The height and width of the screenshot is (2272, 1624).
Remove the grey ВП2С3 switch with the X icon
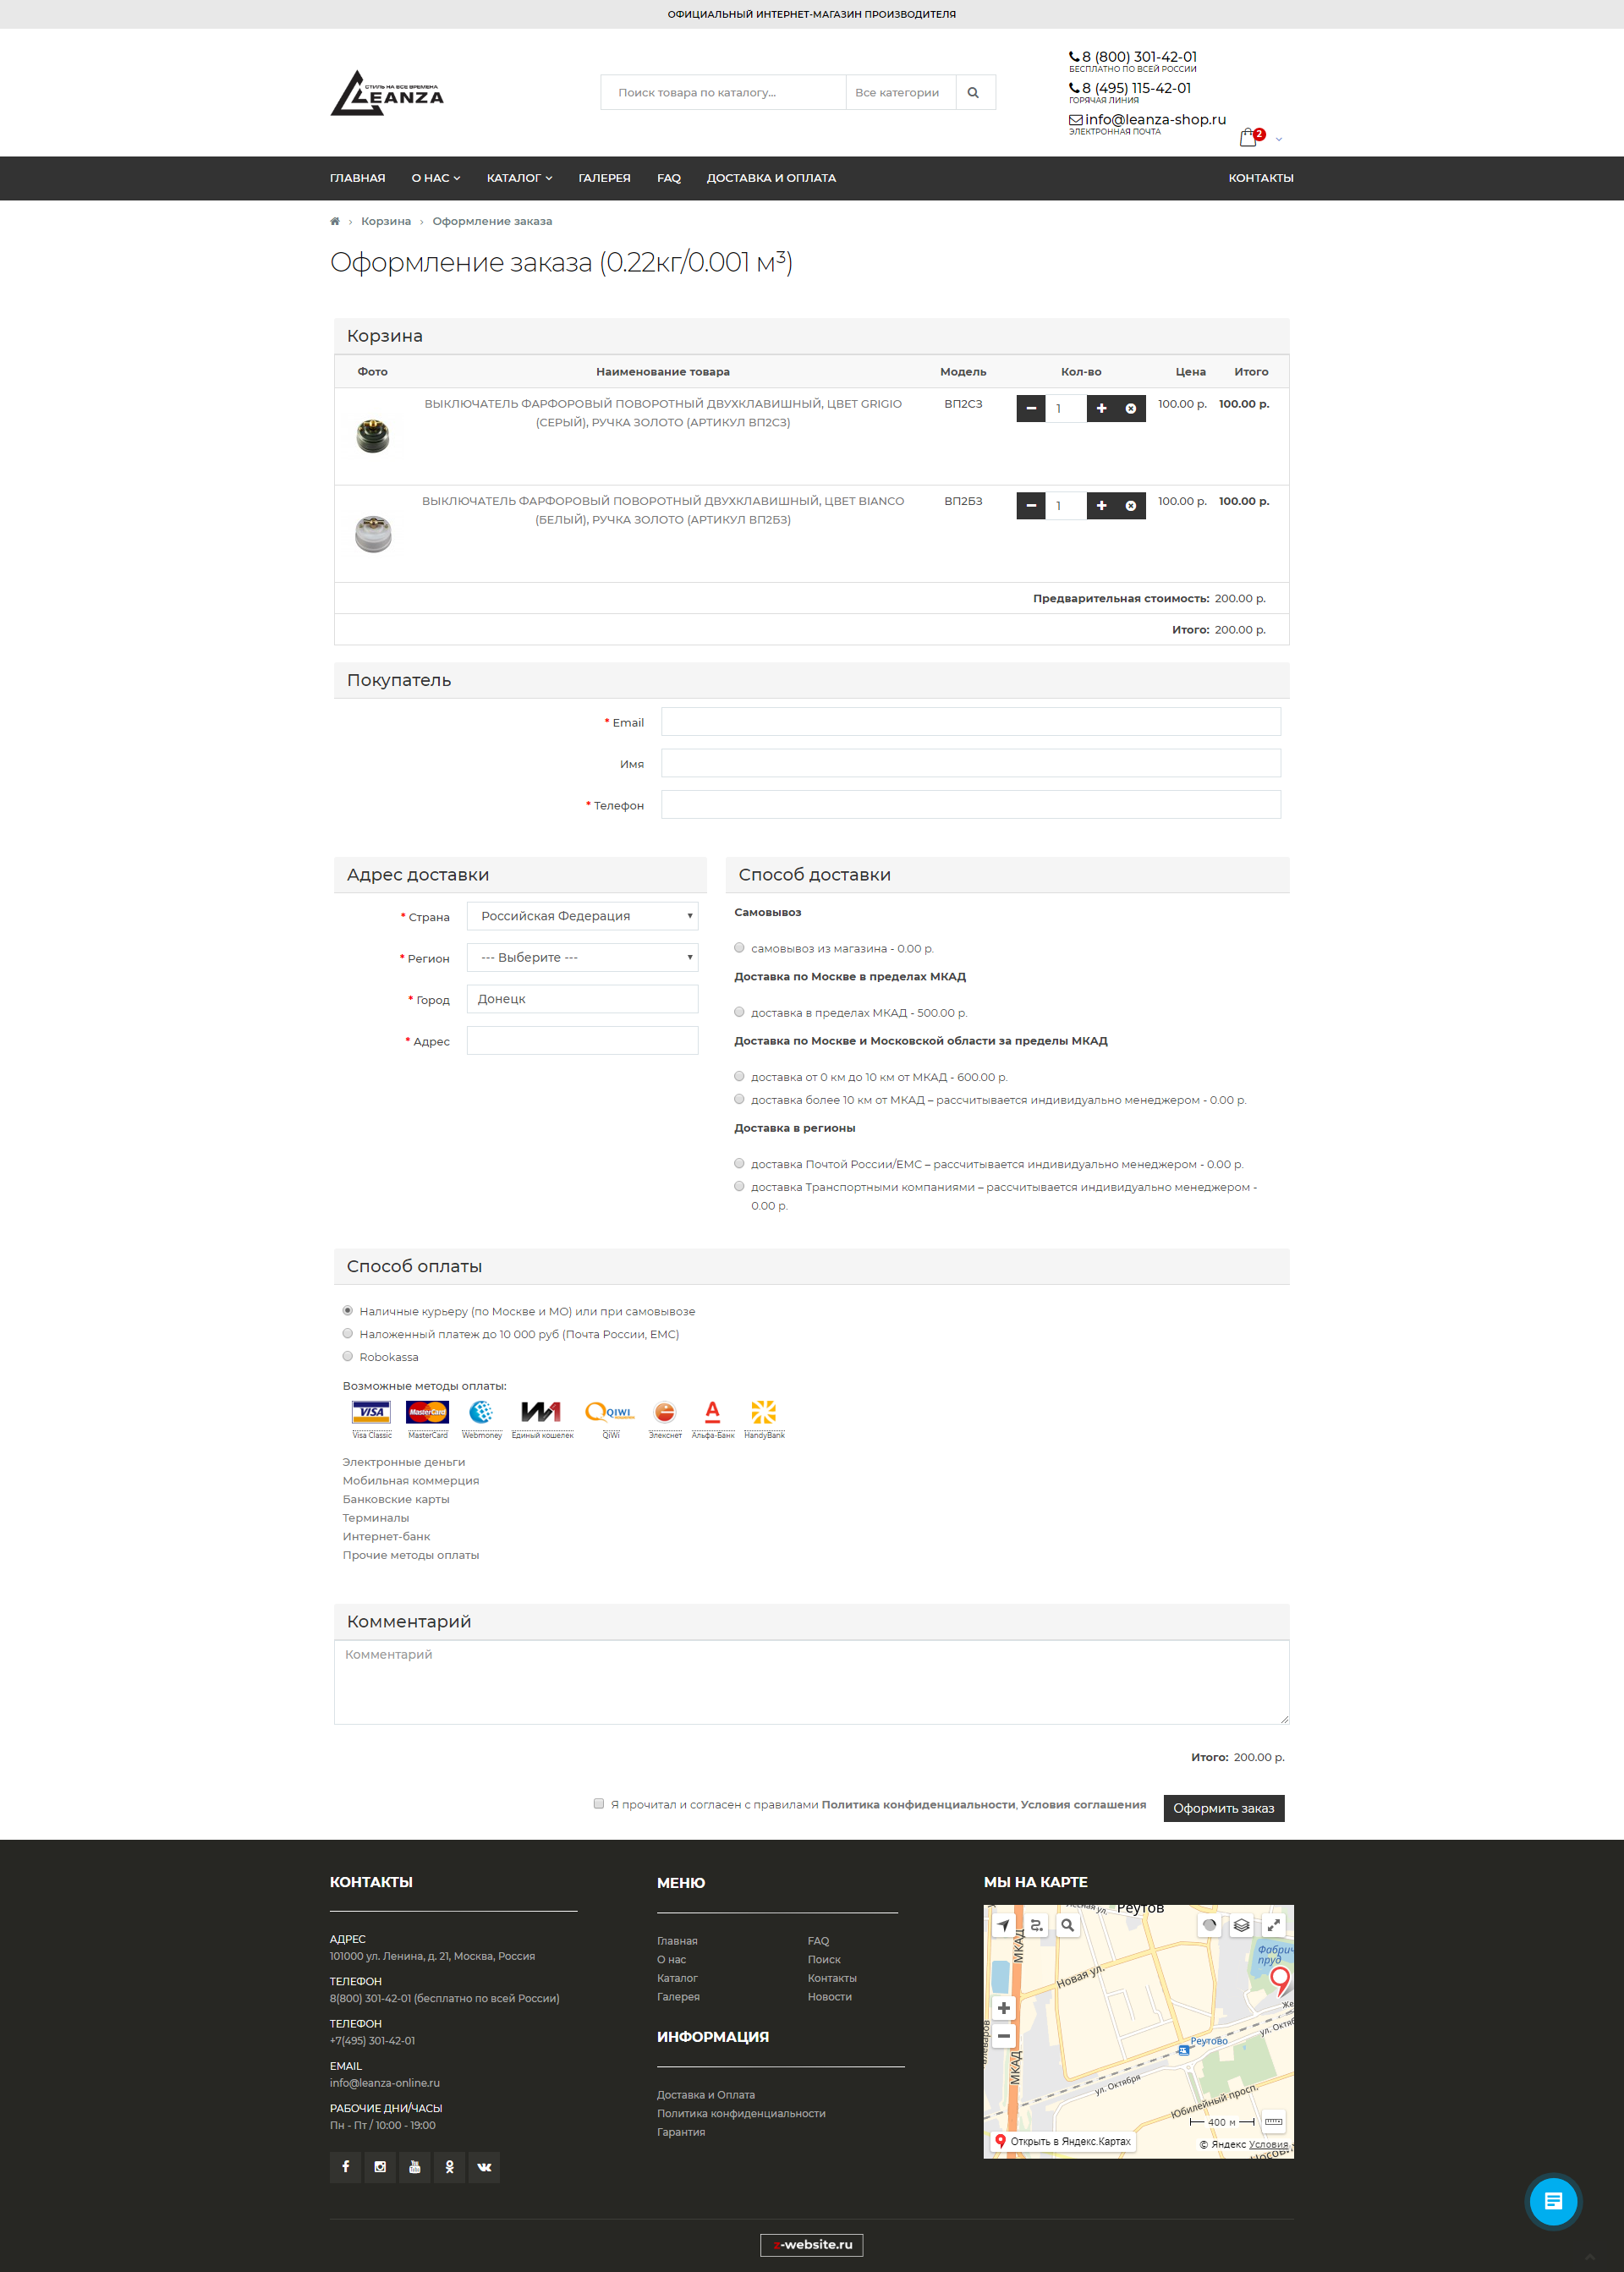click(1129, 408)
